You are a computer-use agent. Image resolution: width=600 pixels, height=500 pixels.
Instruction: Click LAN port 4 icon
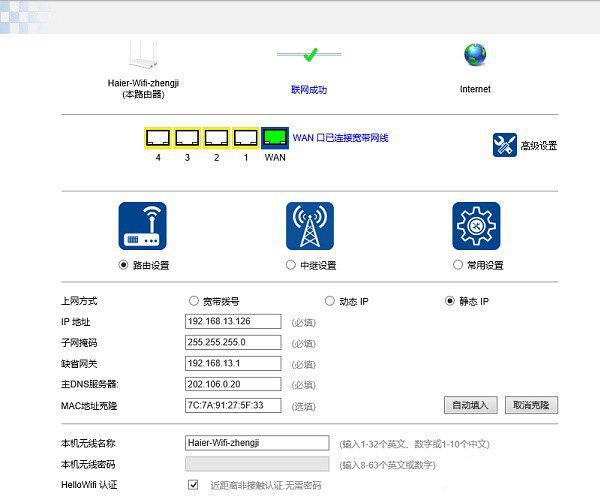click(158, 138)
